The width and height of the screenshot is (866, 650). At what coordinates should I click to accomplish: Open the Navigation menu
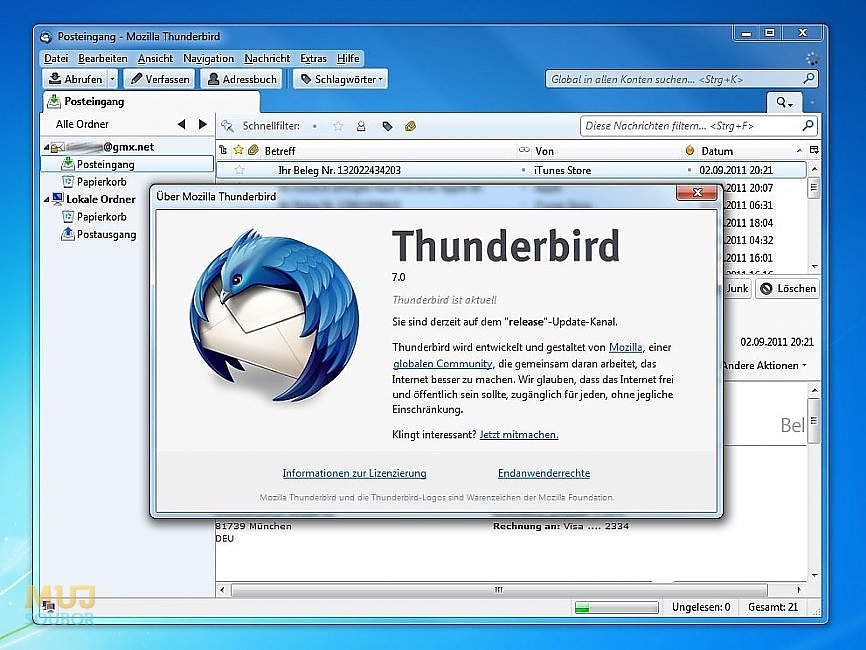coord(208,58)
